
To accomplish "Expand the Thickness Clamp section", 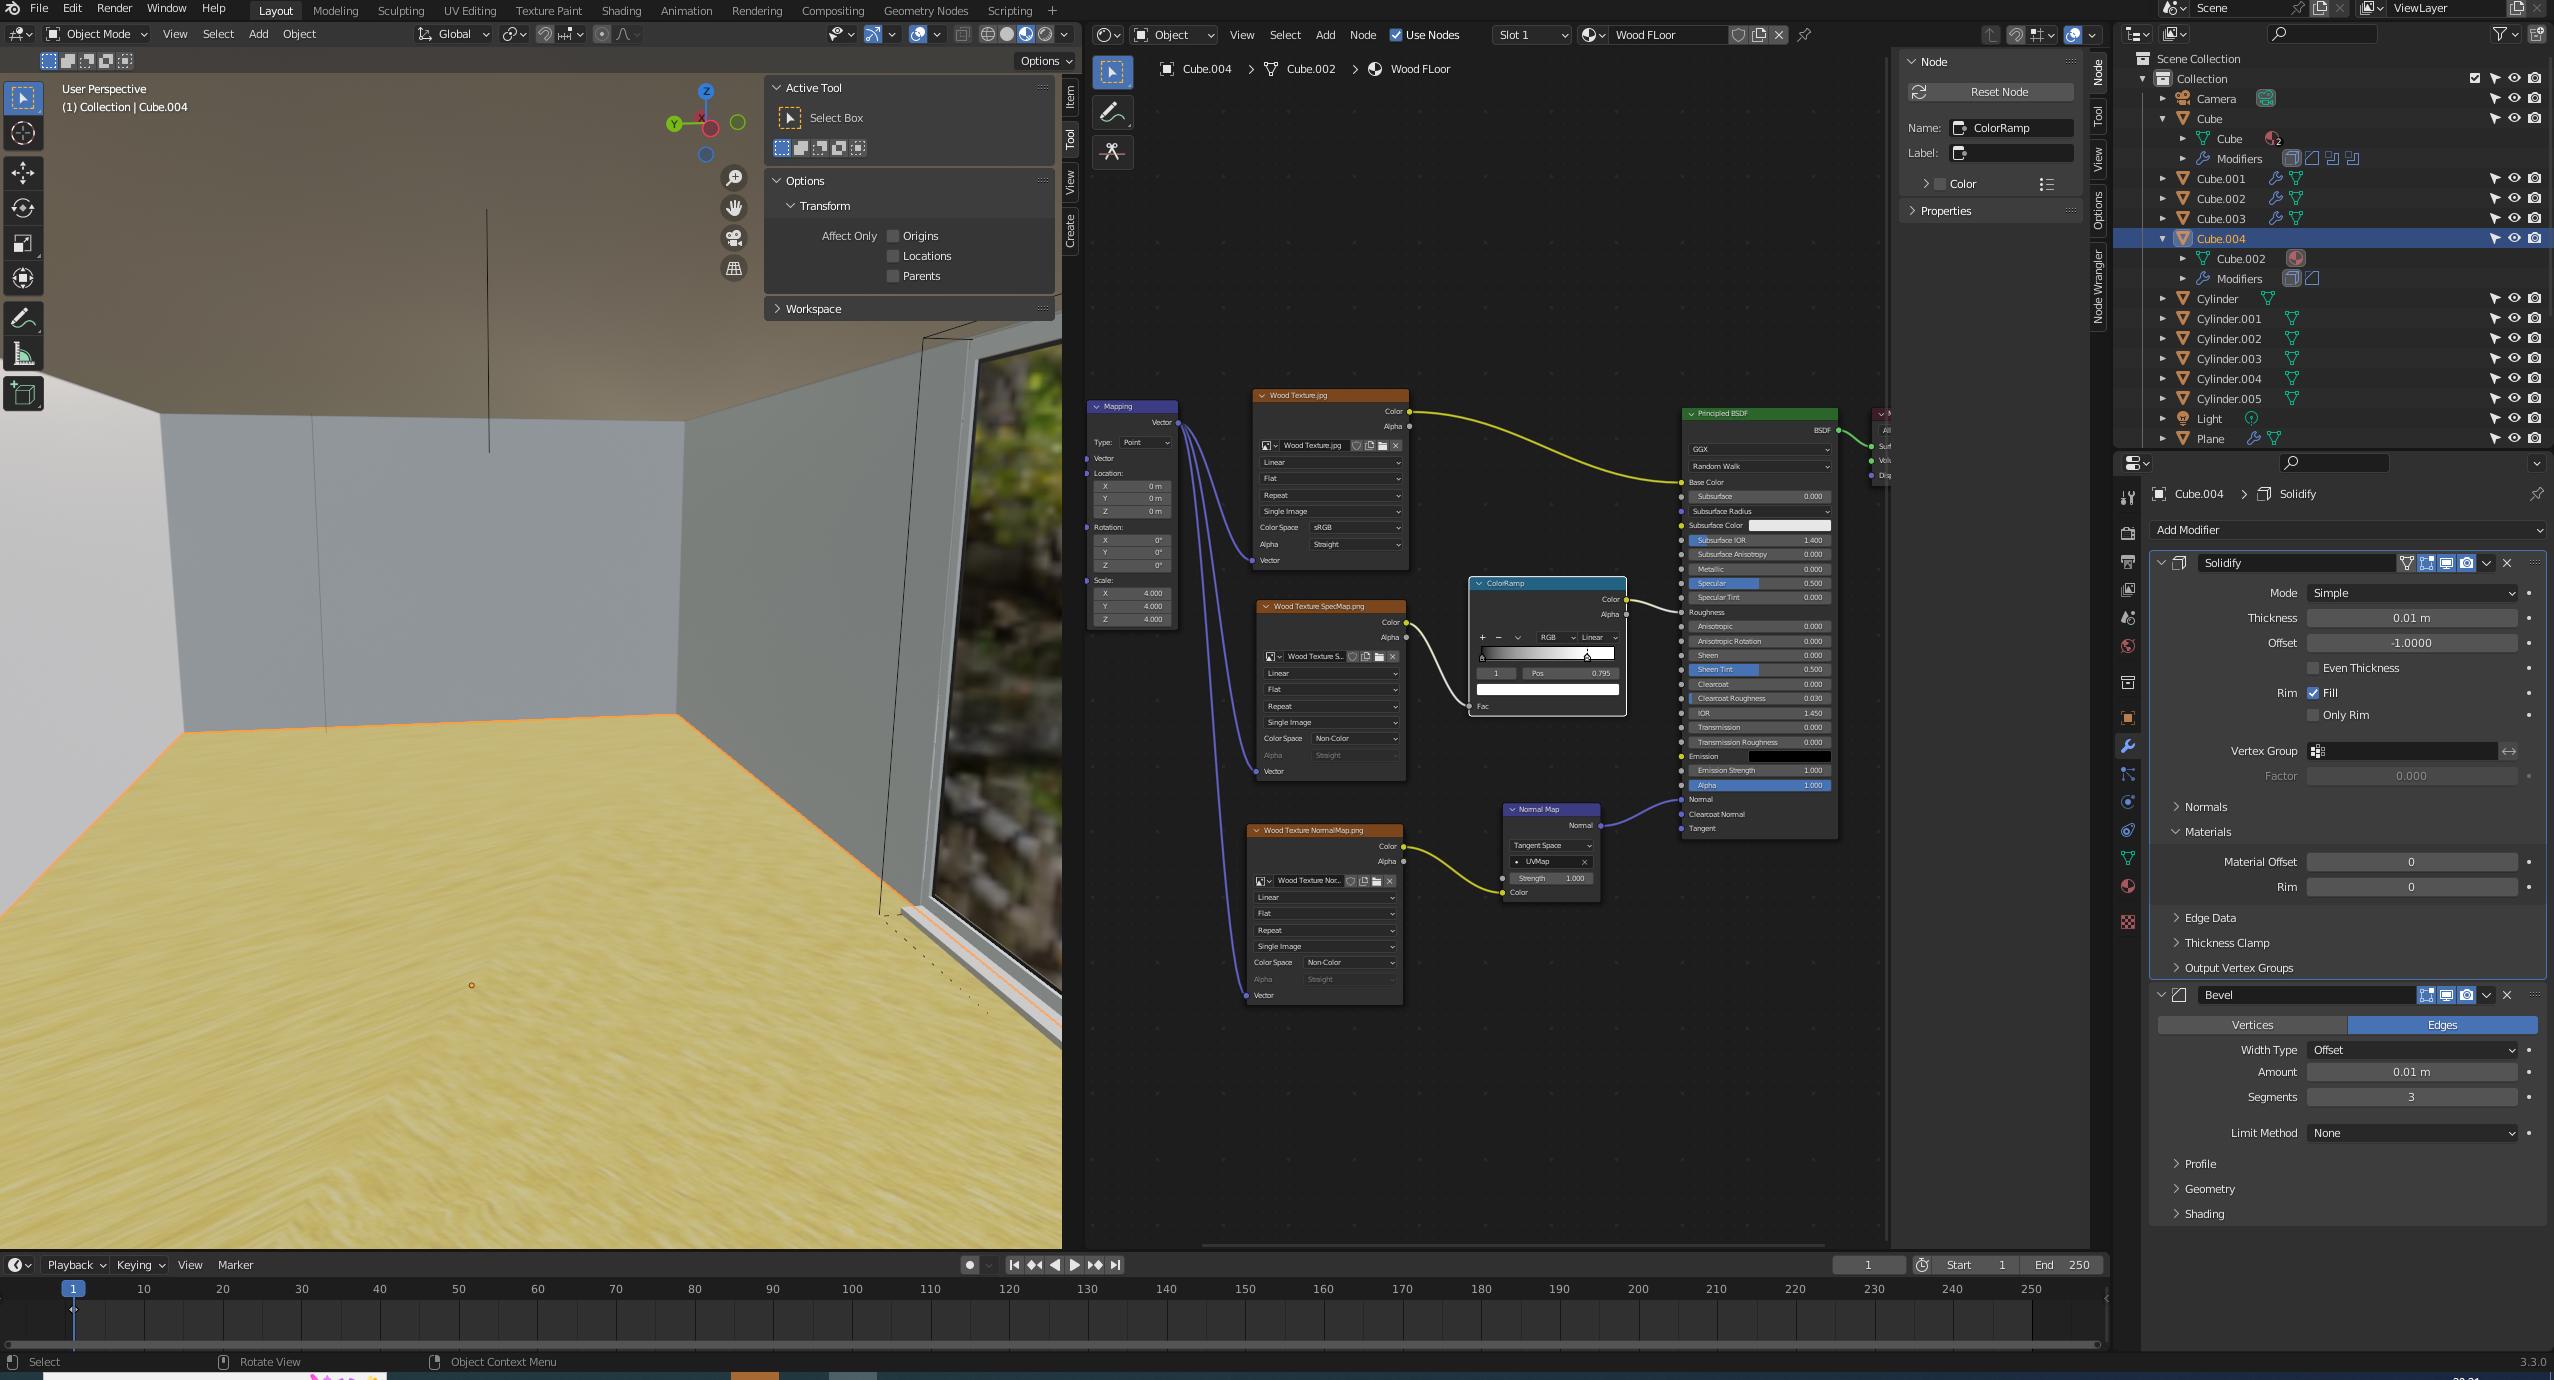I will pos(2226,943).
